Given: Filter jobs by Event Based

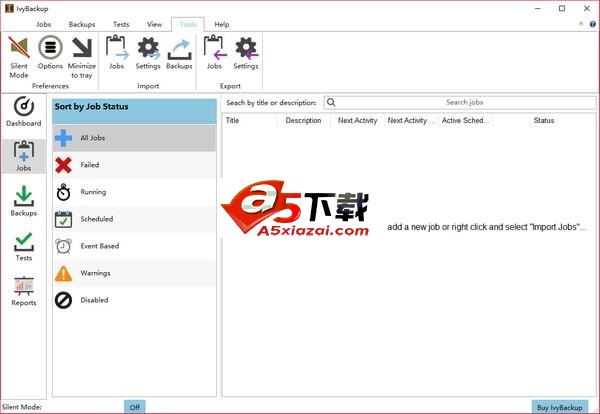Looking at the screenshot, I should click(x=134, y=246).
